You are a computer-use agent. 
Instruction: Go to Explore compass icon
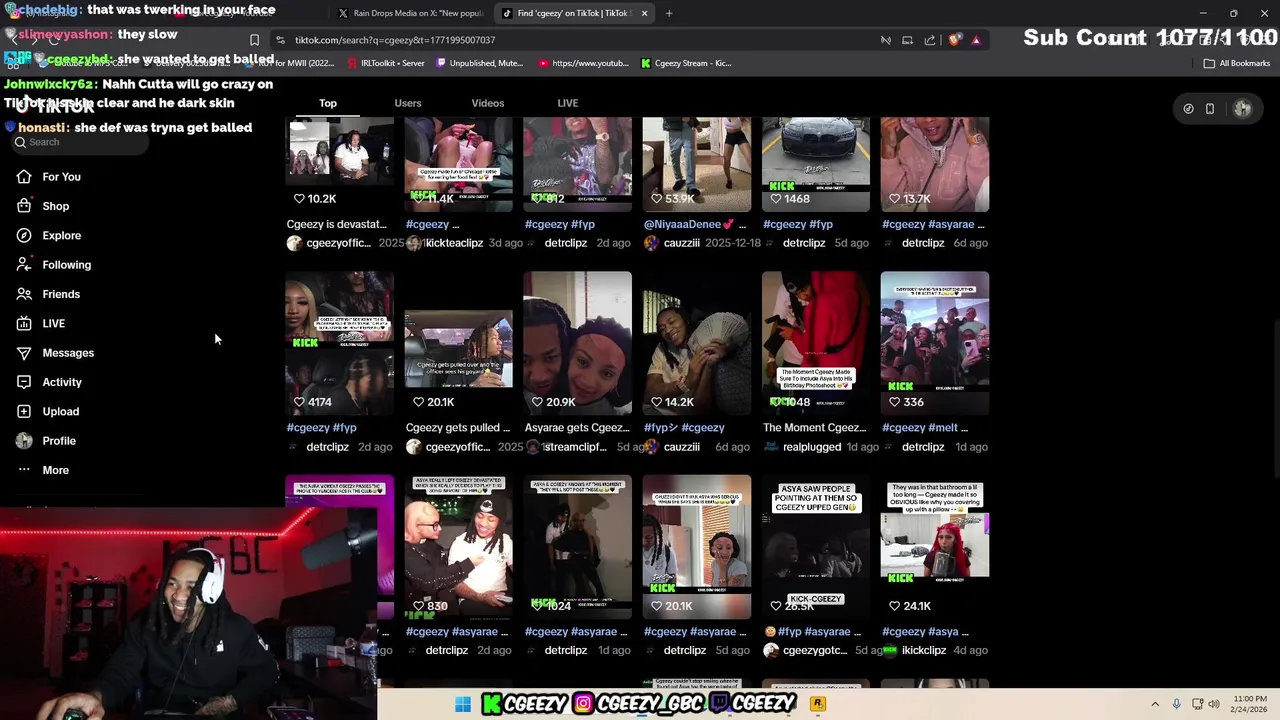[x=24, y=235]
